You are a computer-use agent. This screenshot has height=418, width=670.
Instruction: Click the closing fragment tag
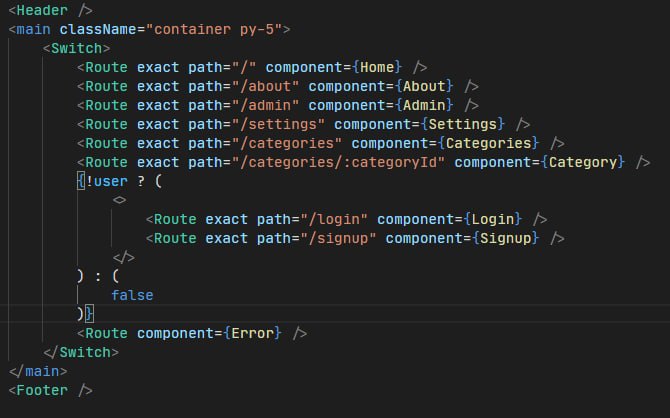click(x=124, y=257)
